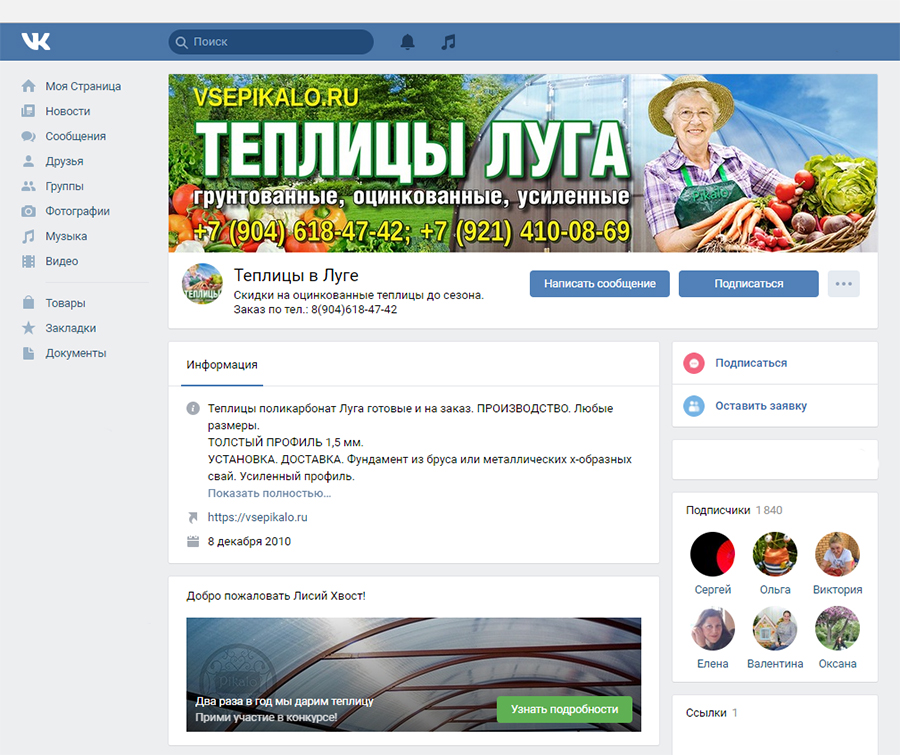Screen dimensions: 900x755
Task: Open subscriber Виктория's avatar
Action: [837, 554]
